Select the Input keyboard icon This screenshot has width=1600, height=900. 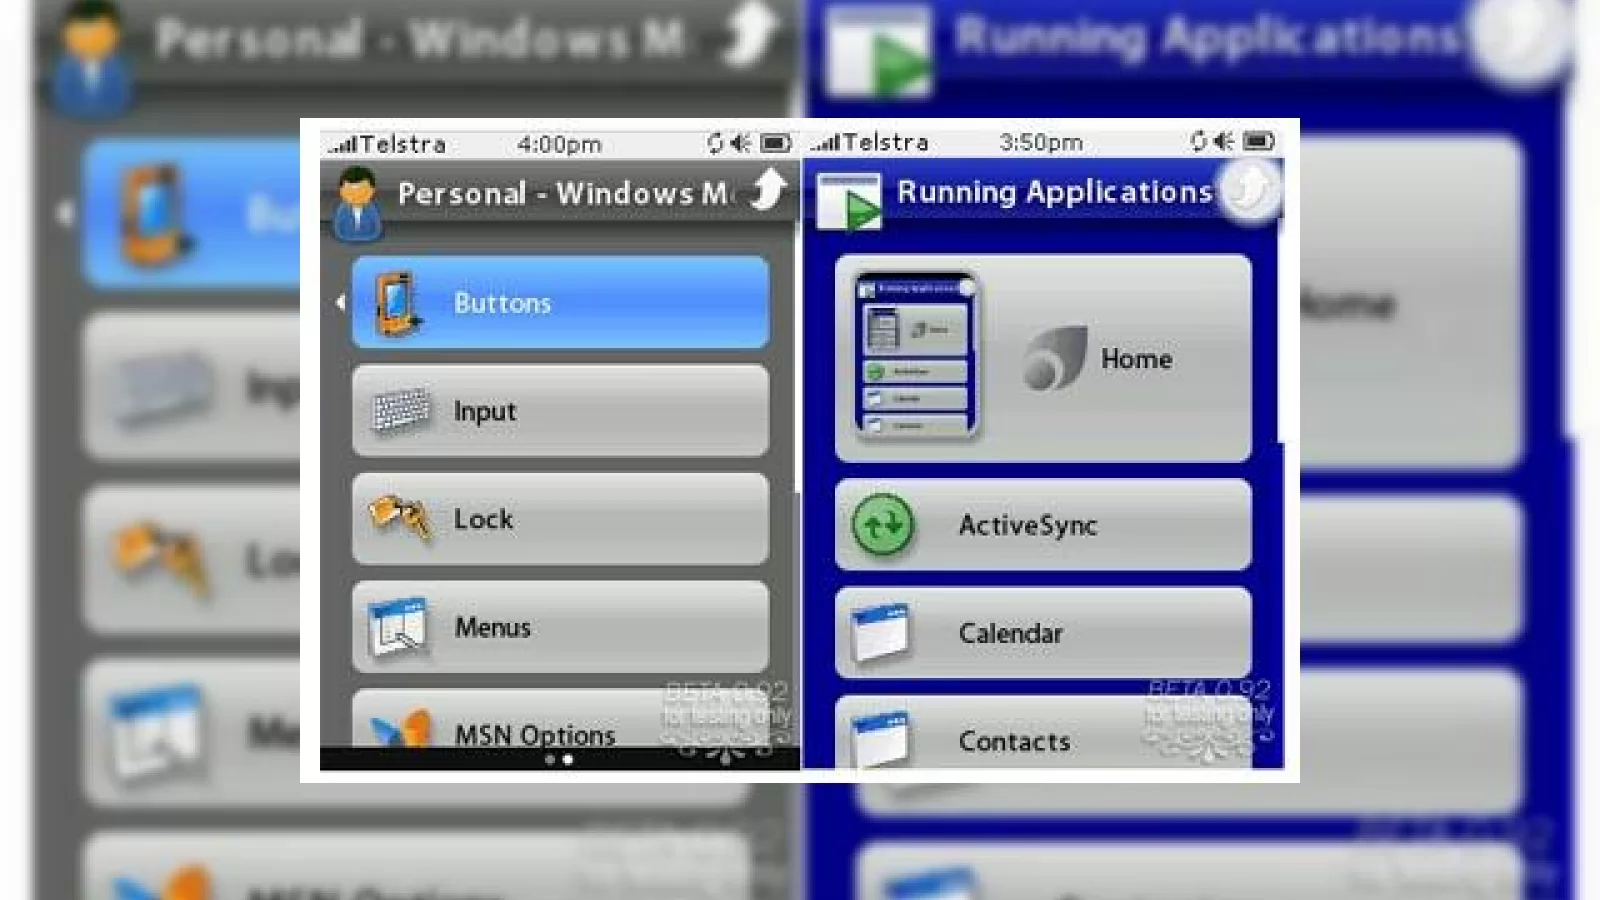400,411
